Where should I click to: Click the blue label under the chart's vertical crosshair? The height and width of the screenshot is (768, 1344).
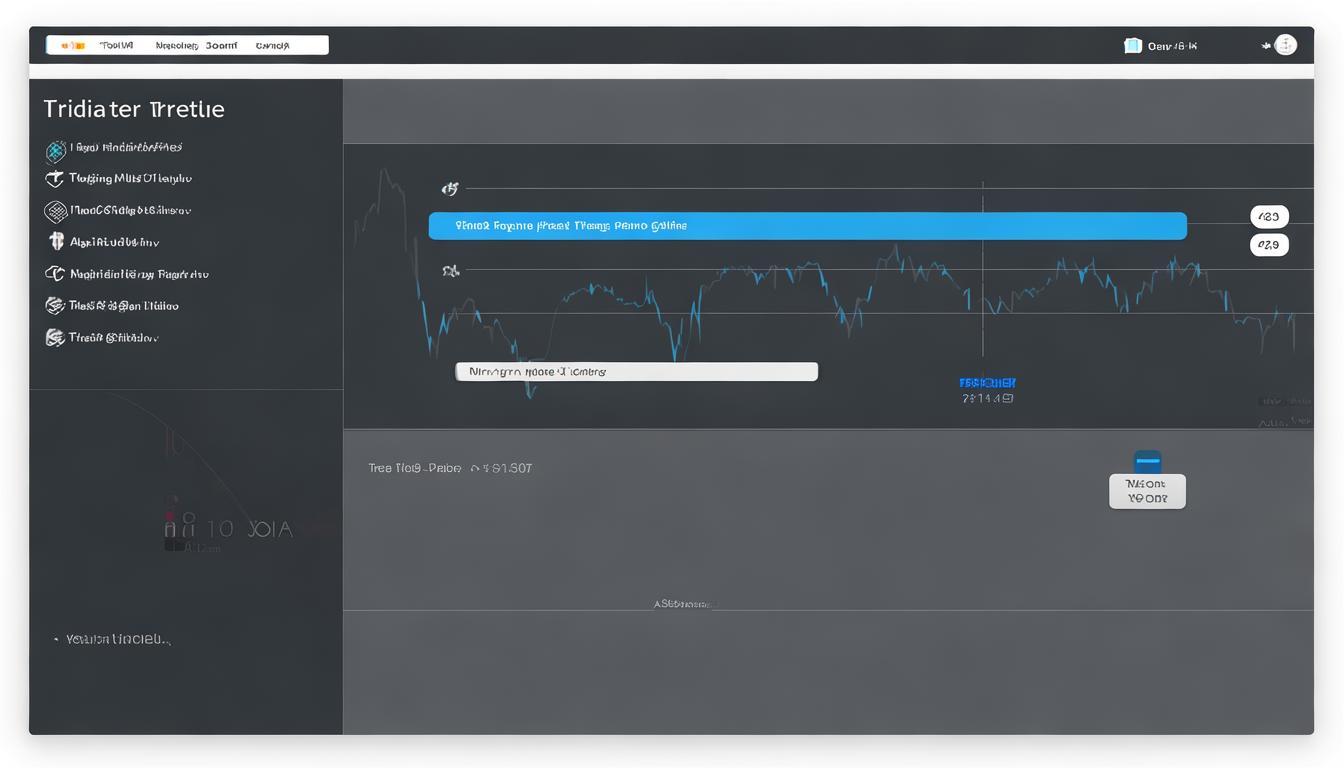click(x=987, y=383)
